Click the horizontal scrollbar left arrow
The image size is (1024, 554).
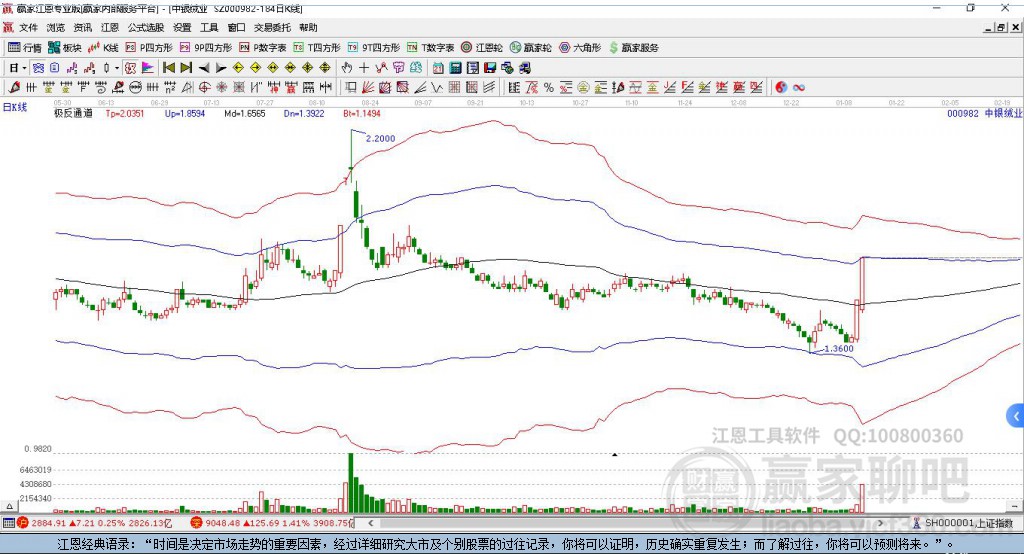pyautogui.click(x=370, y=523)
